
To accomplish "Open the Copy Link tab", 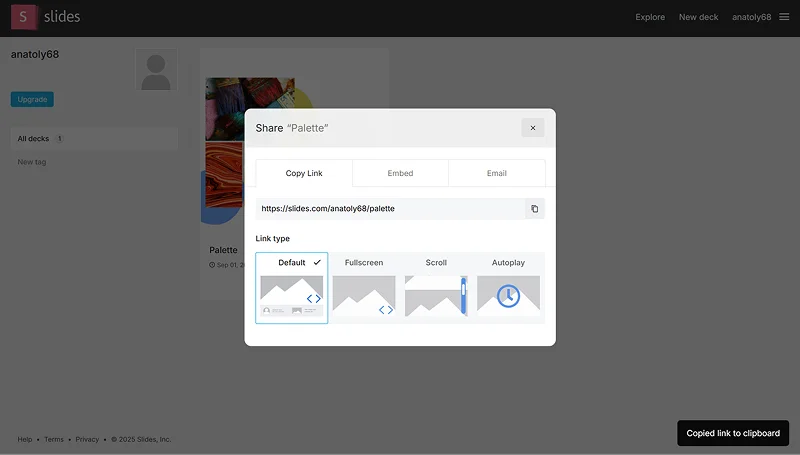I will 304,173.
